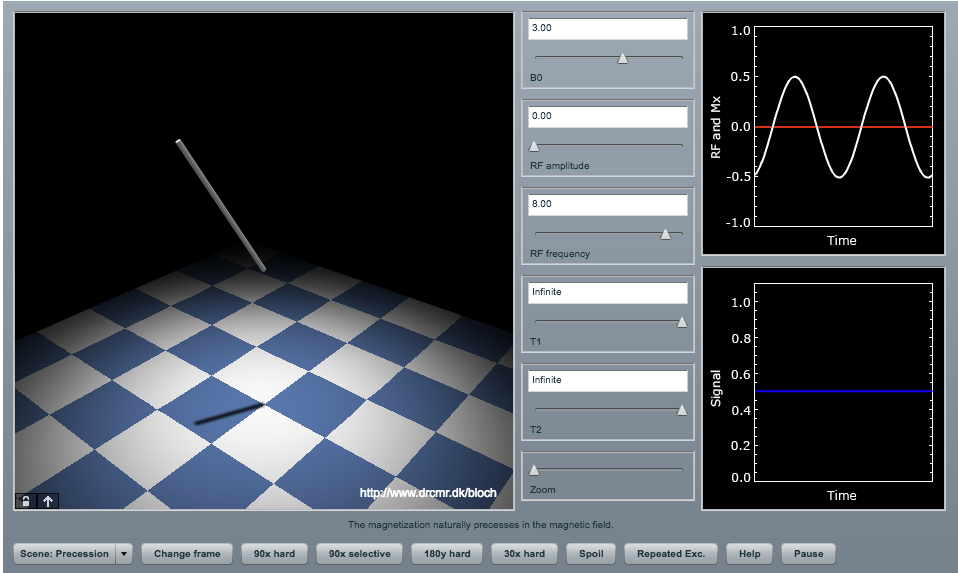
Task: Apply a 90x hard pulse
Action: (274, 553)
